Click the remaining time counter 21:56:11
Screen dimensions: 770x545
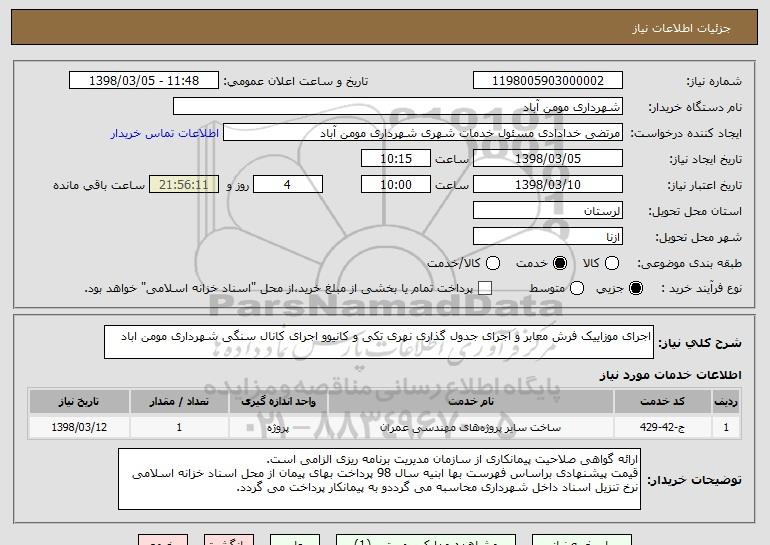pyautogui.click(x=184, y=185)
